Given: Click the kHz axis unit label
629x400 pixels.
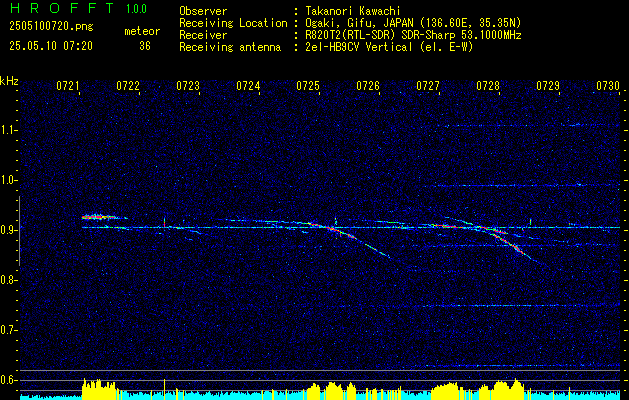Looking at the screenshot, I should pos(9,81).
